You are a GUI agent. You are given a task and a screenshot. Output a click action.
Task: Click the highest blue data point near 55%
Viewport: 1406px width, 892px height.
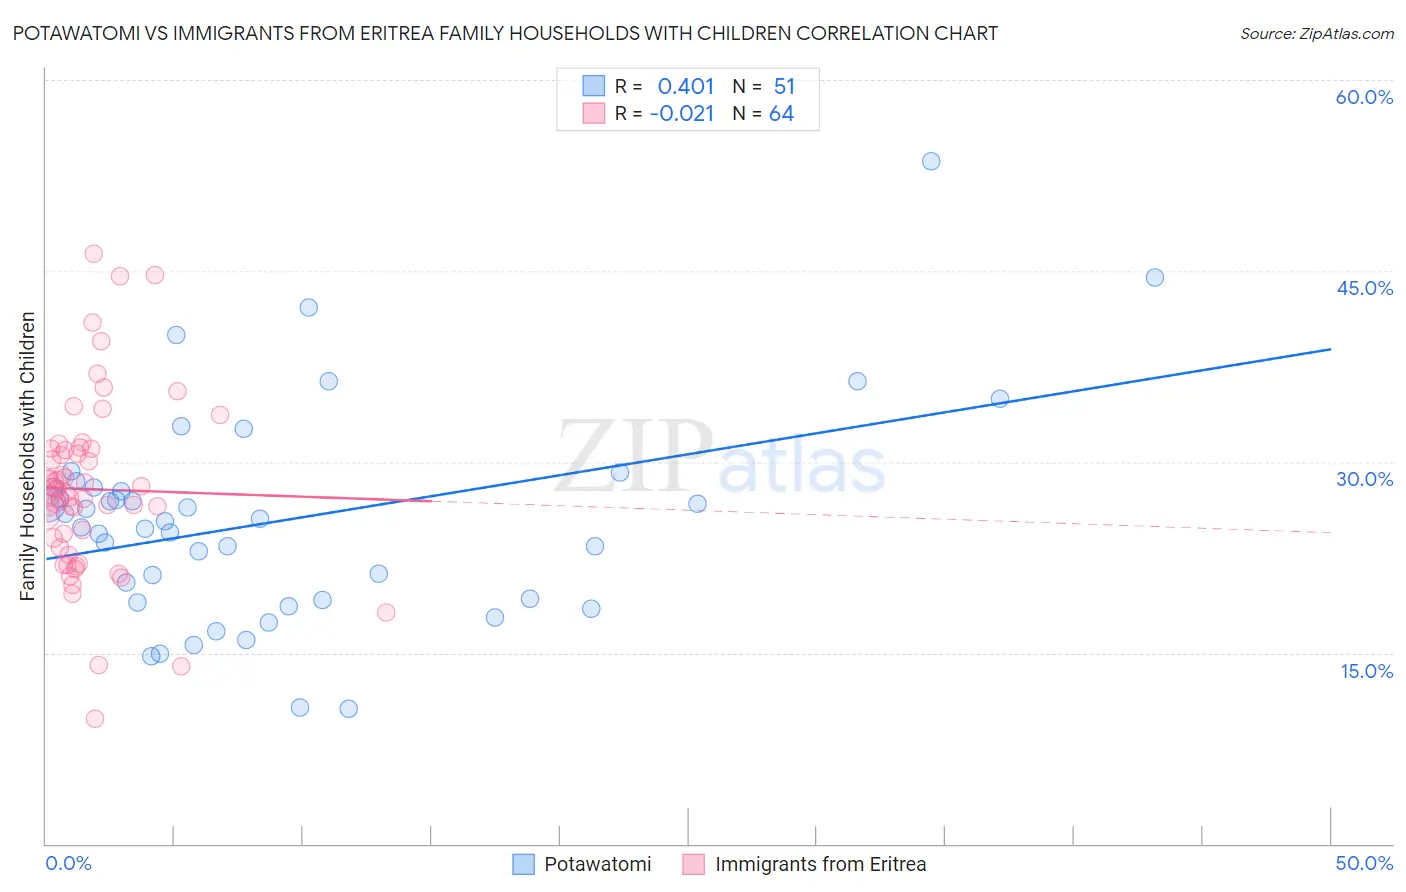tap(931, 161)
